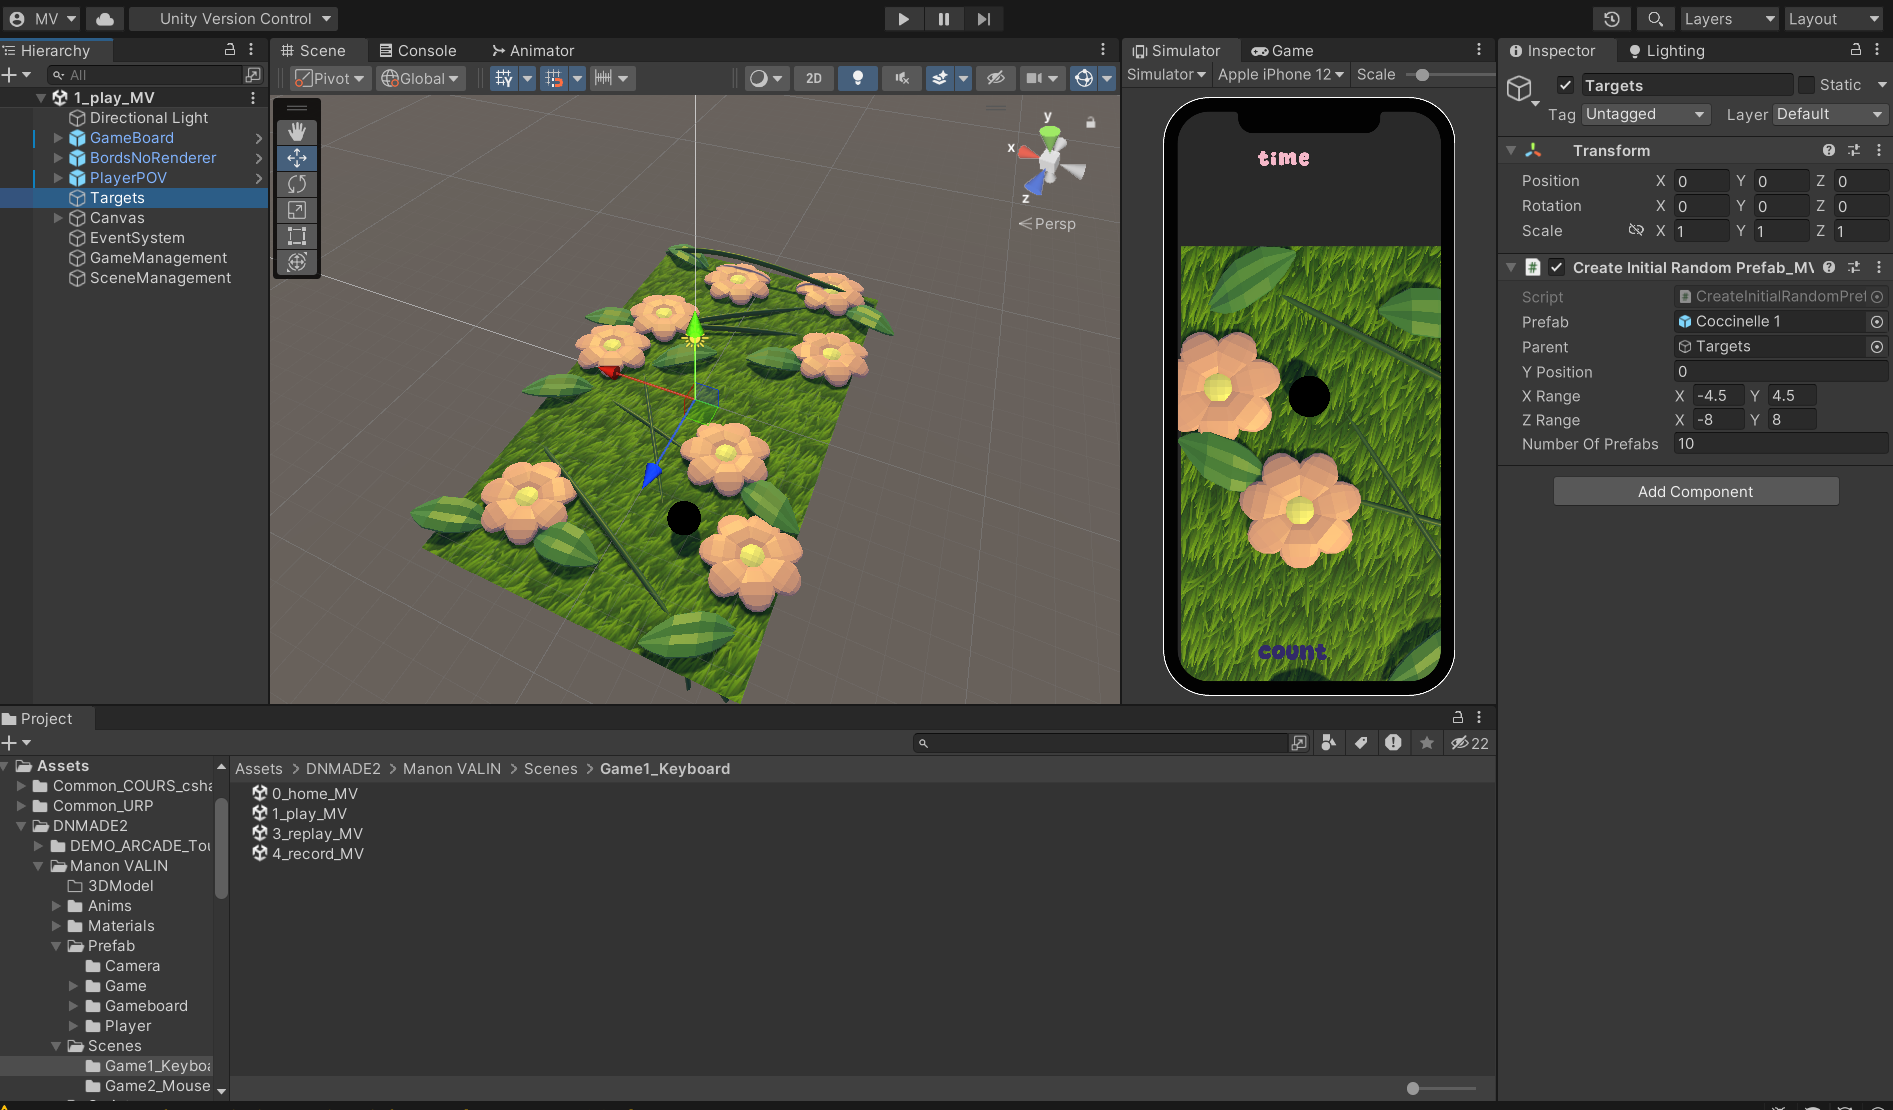Screen dimensions: 1893x1110
Task: Select the Rotate tool in scene toolbar
Action: point(297,184)
